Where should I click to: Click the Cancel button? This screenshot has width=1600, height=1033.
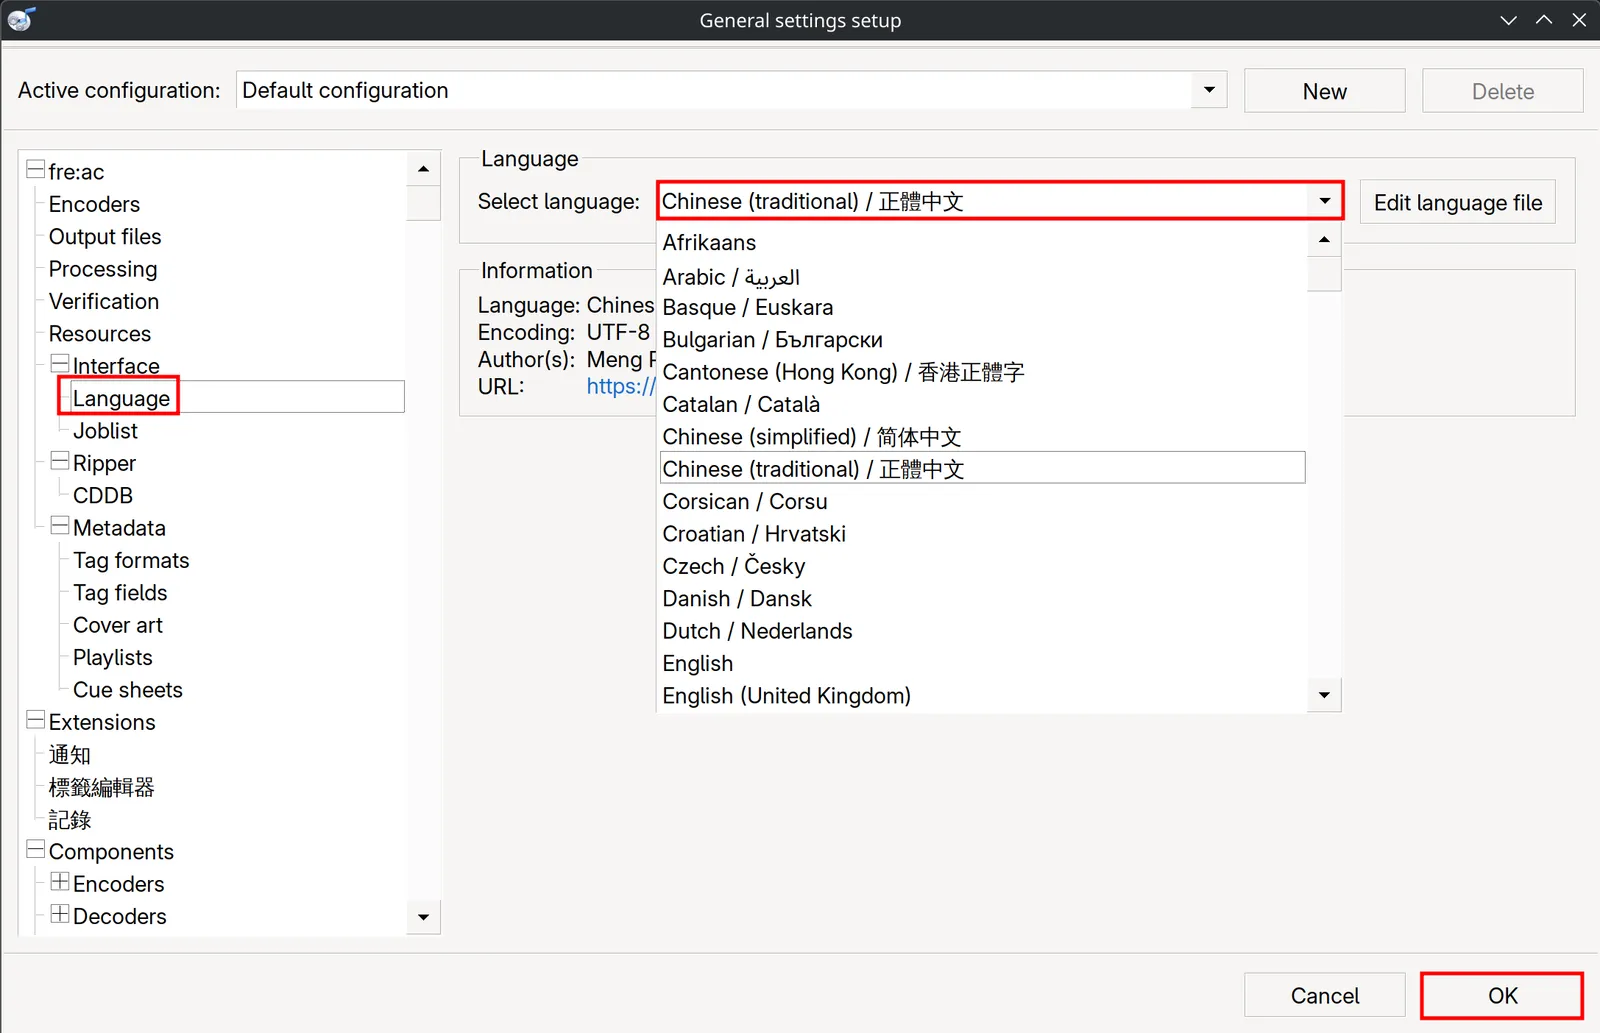point(1324,996)
